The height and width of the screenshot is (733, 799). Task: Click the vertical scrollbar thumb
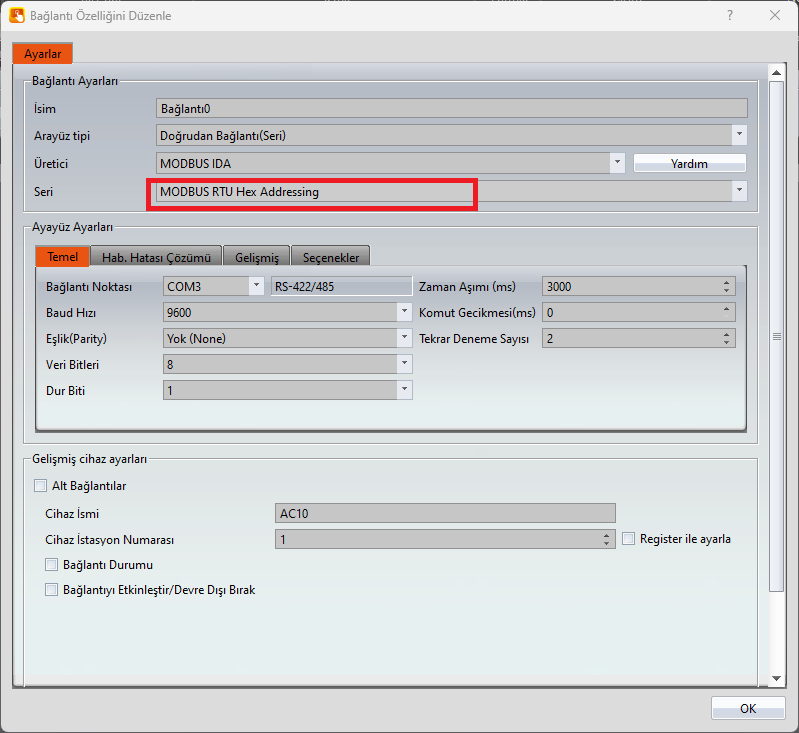(776, 336)
